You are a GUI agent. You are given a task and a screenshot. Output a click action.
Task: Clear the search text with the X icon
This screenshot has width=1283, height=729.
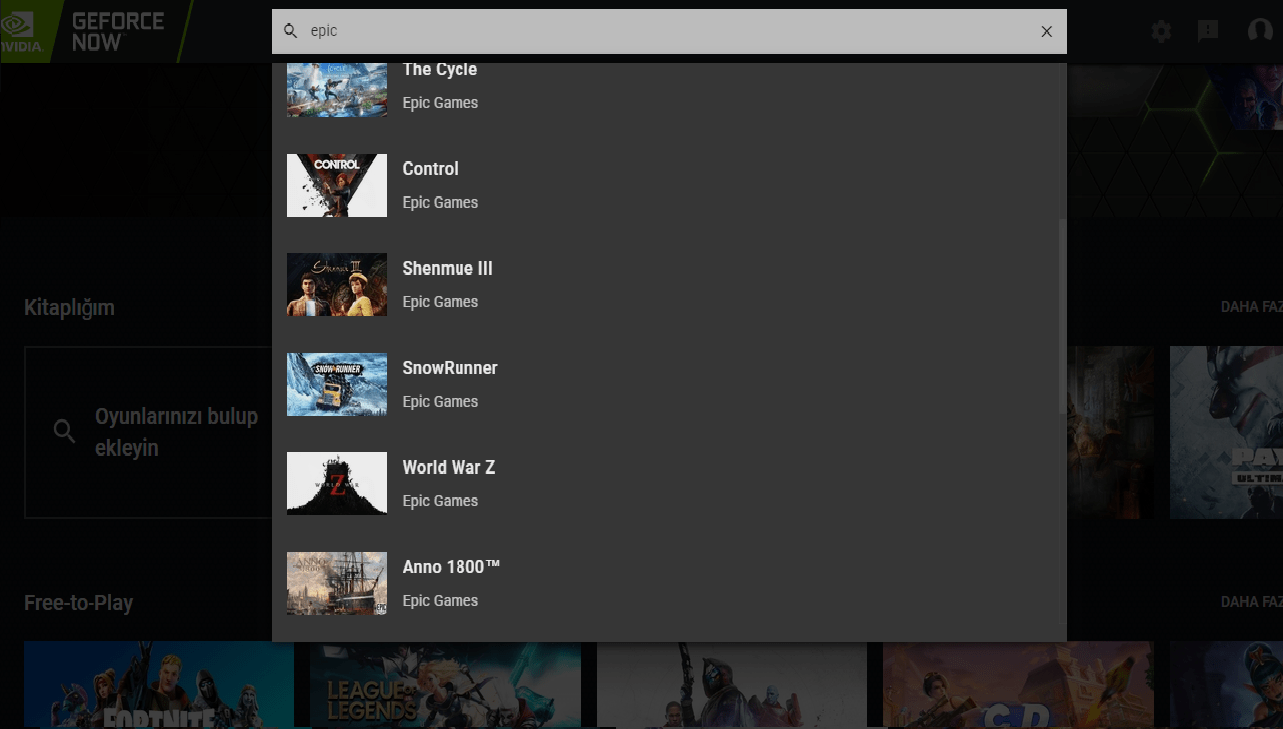pyautogui.click(x=1047, y=31)
